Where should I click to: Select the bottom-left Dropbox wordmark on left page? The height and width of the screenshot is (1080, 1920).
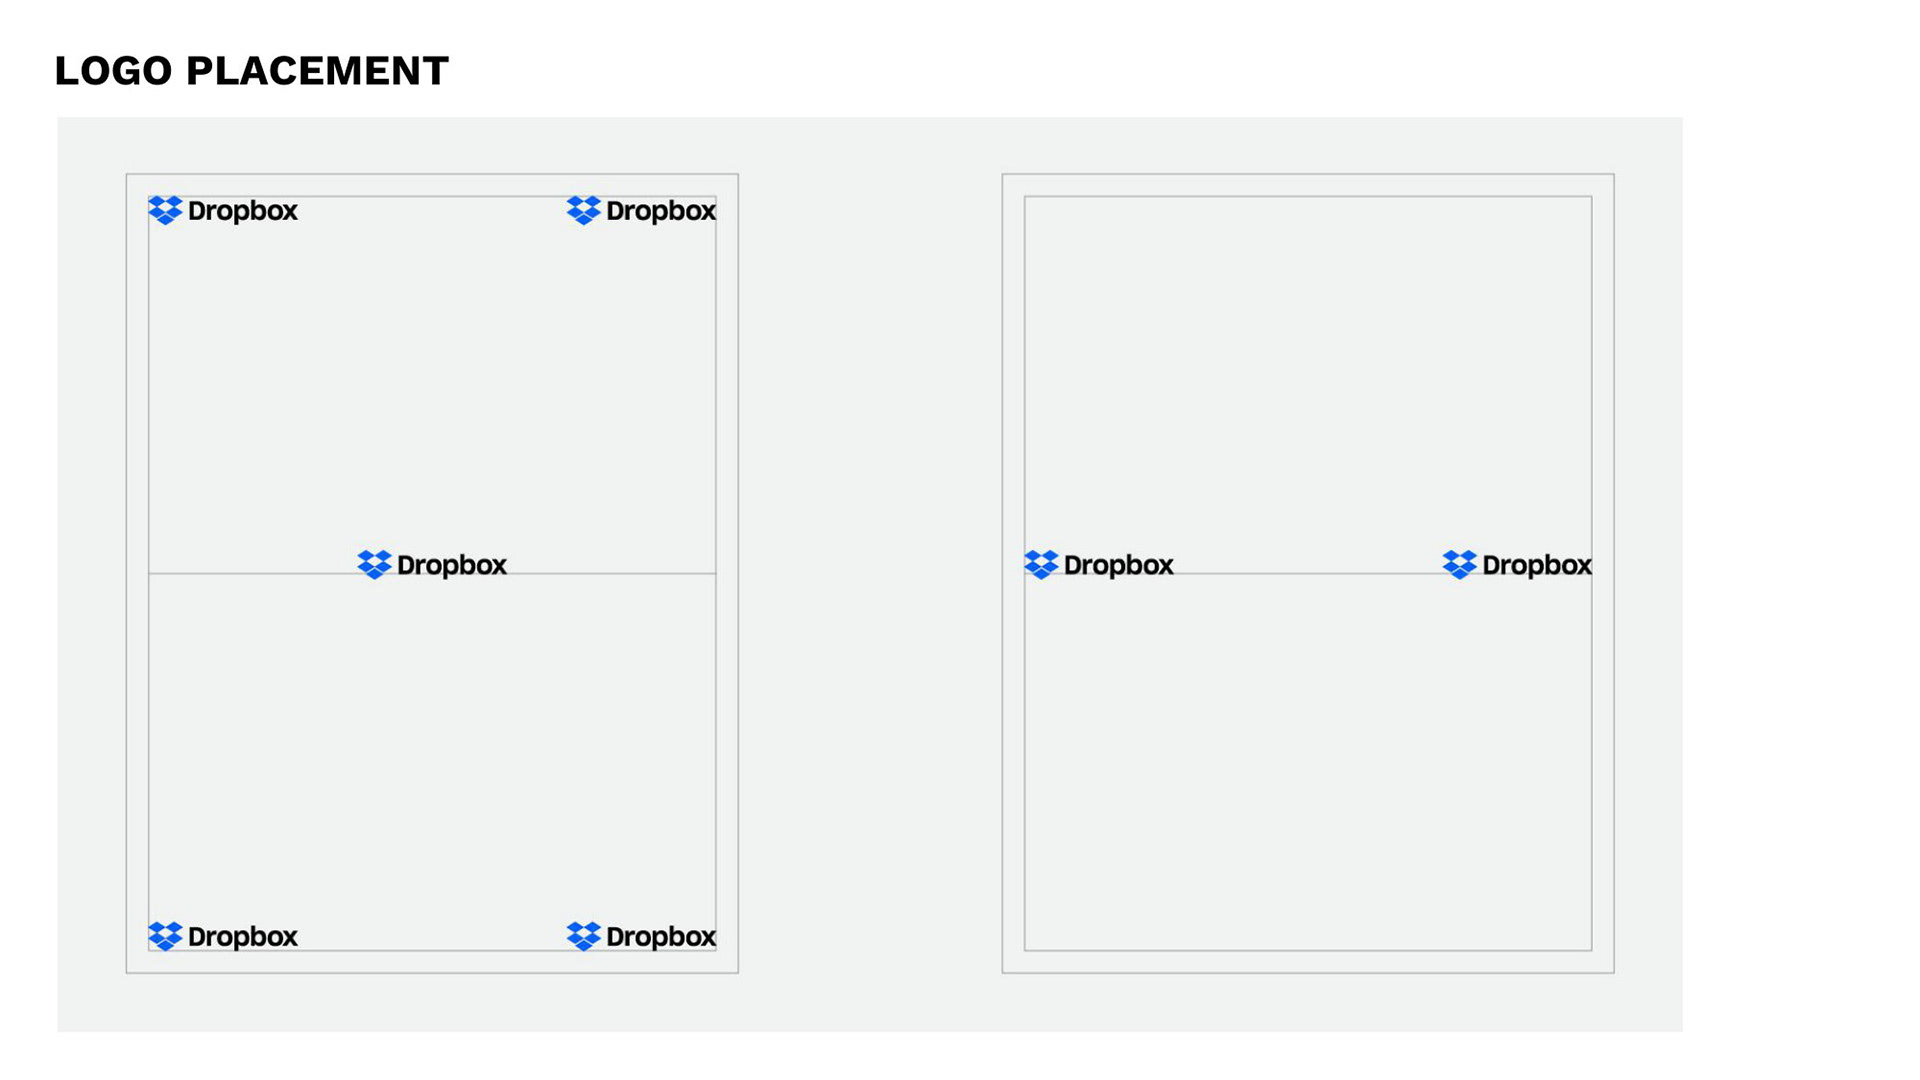pos(243,937)
